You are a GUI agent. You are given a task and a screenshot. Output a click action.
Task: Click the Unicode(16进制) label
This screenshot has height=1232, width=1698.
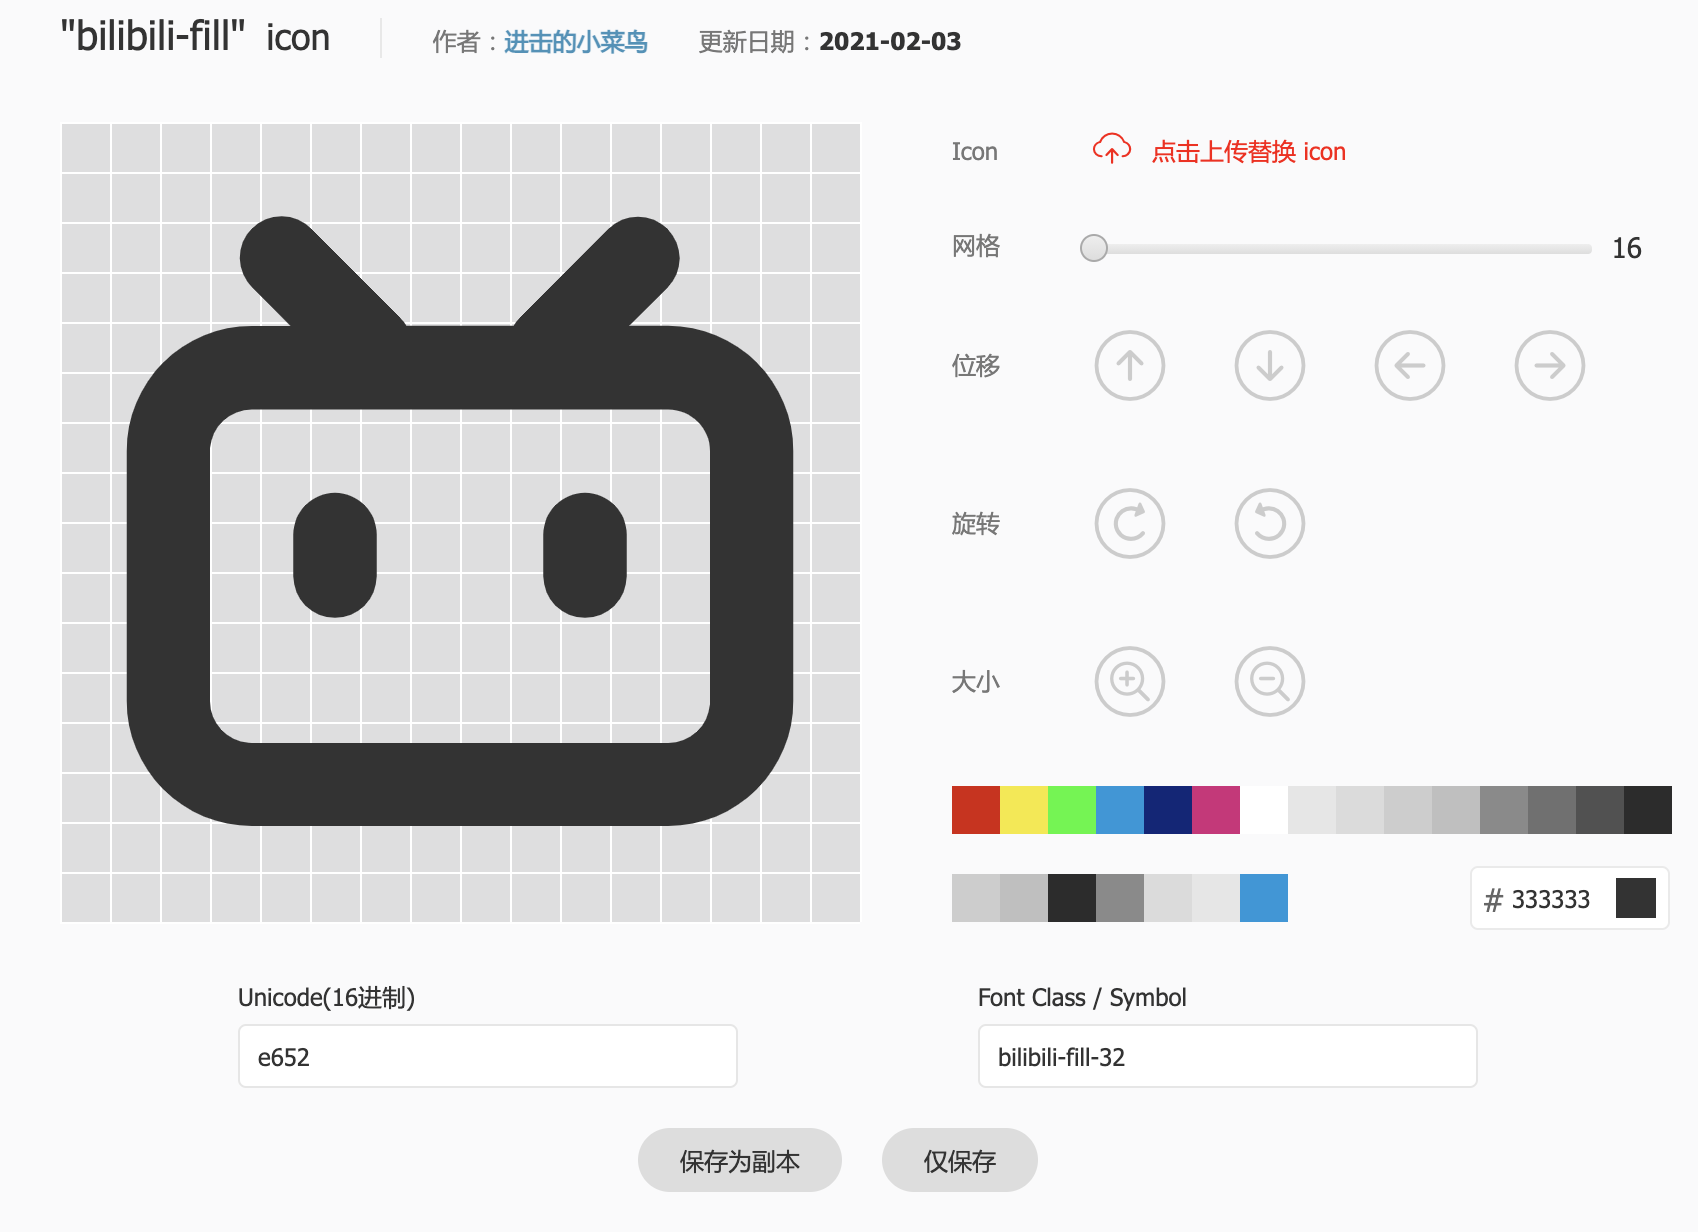coord(326,998)
